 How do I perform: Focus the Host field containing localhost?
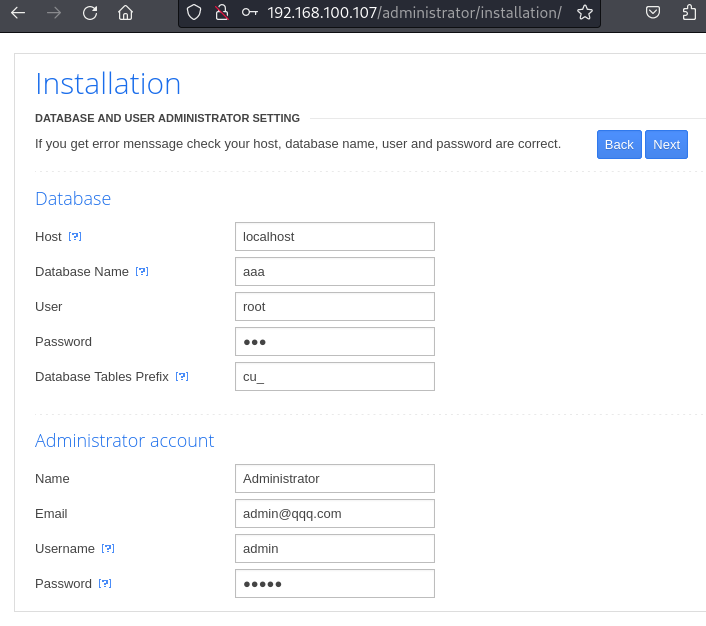point(334,237)
